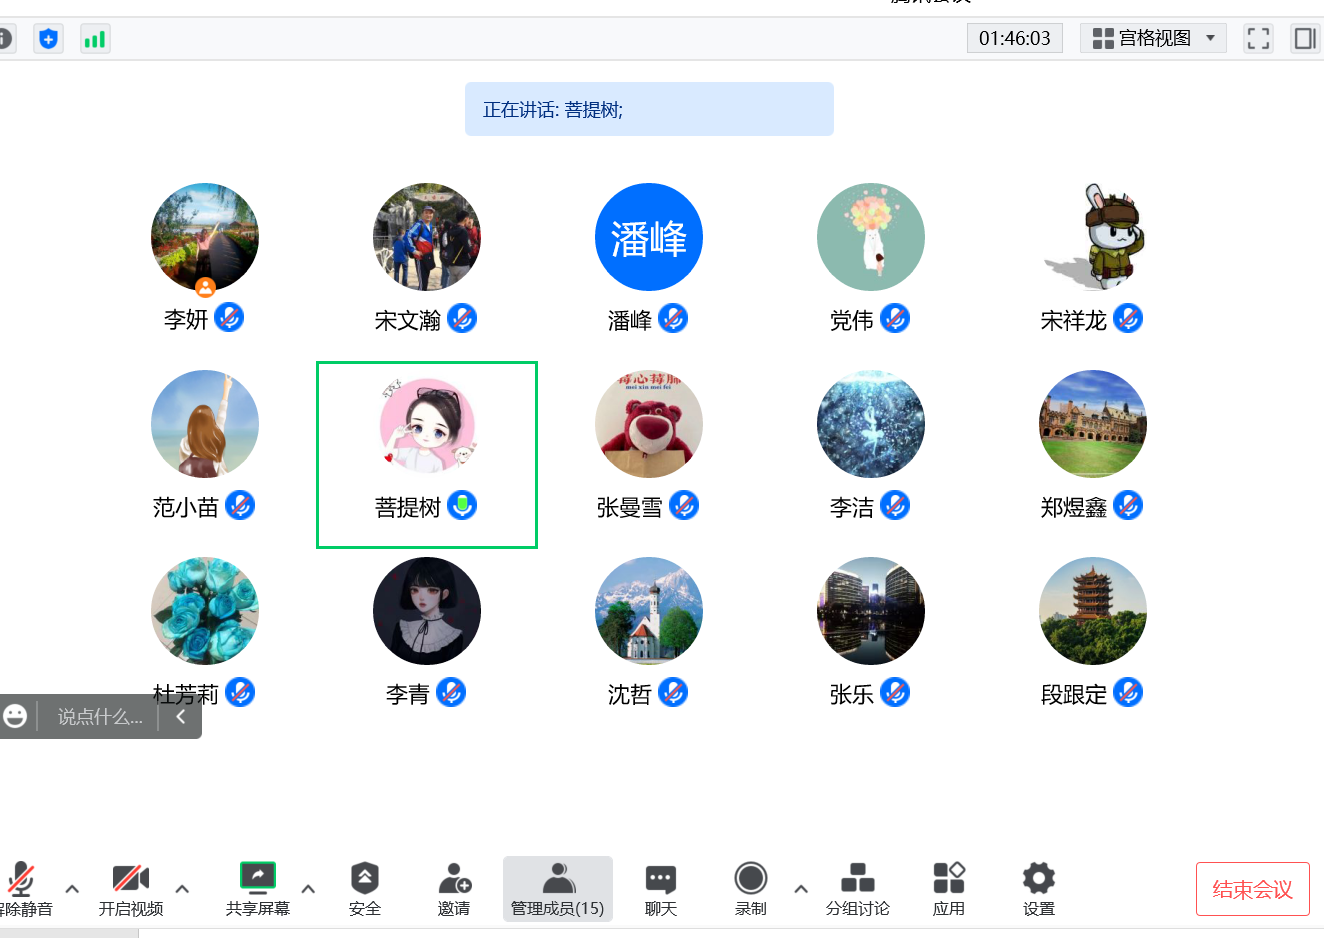This screenshot has height=938, width=1324.
Task: Click the network signal strength icon
Action: point(95,39)
